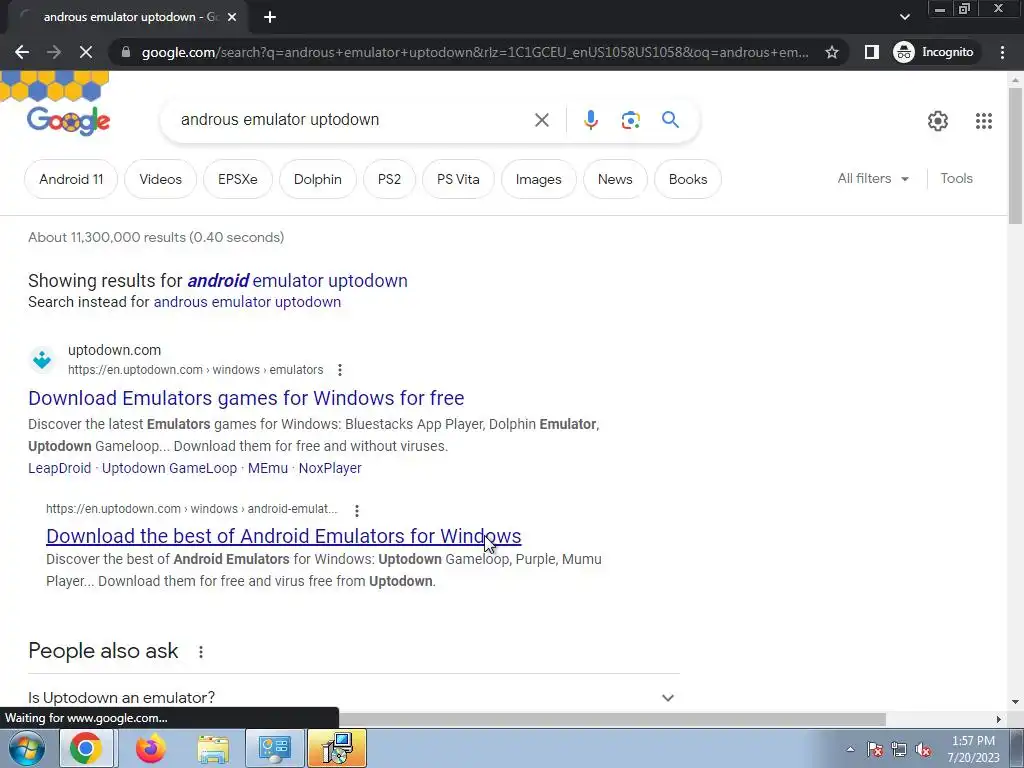Click the network tray icon
The image size is (1024, 768).
coord(899,749)
